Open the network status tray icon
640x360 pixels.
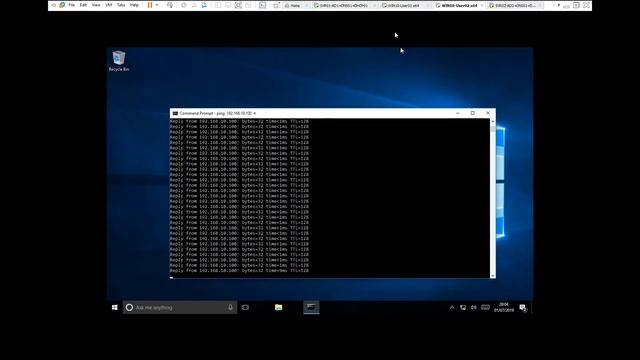pos(463,307)
